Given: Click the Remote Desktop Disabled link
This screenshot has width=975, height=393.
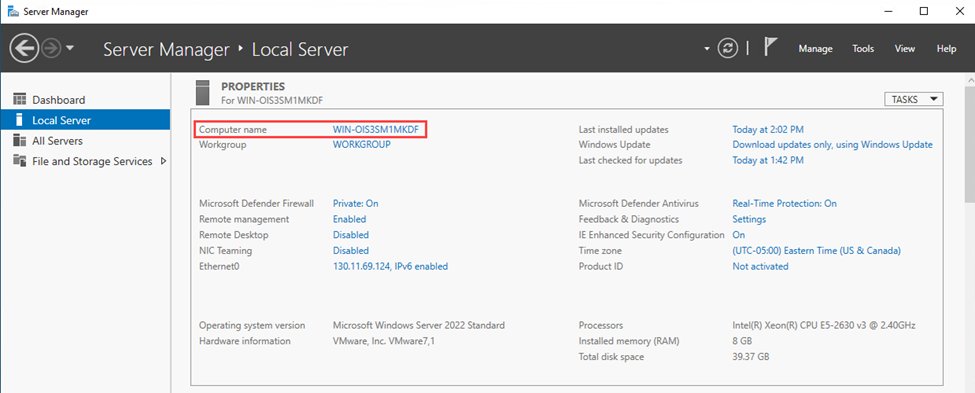Looking at the screenshot, I should click(x=351, y=235).
